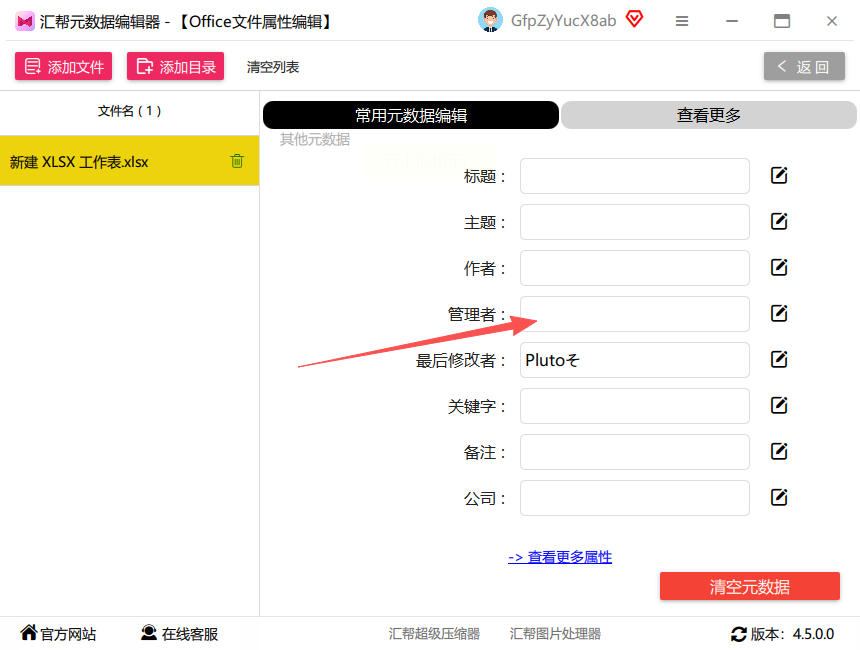Click the 添加文件 button
Viewport: 860px width, 650px height.
pyautogui.click(x=64, y=66)
